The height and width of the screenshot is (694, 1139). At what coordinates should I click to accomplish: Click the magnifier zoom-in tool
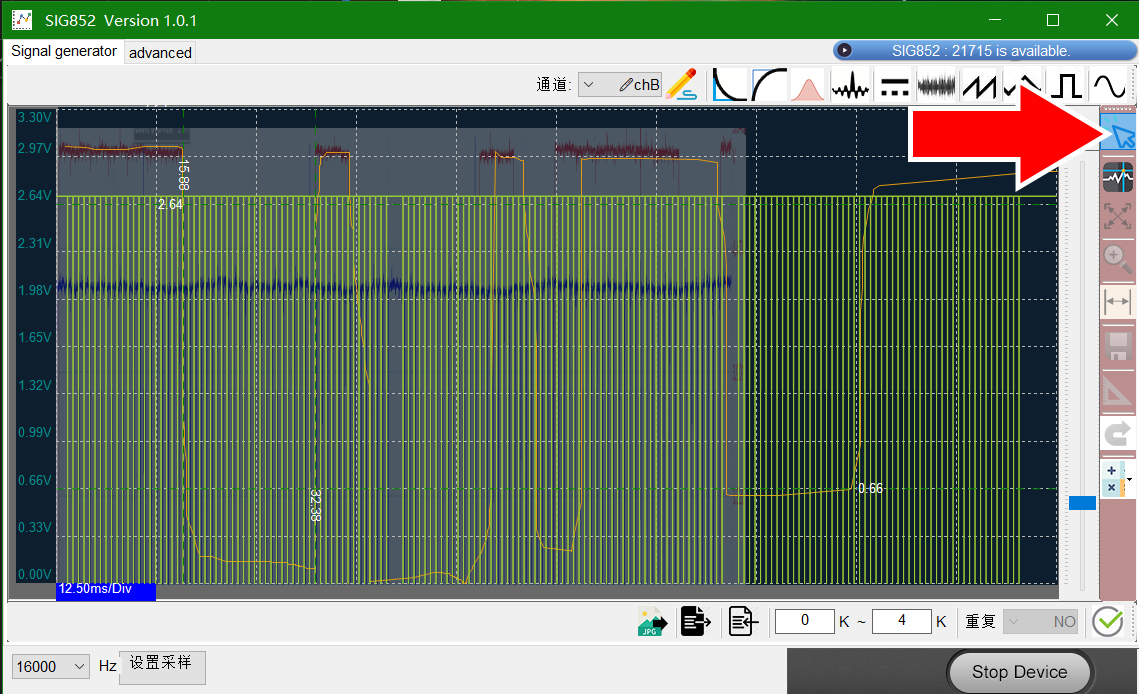pyautogui.click(x=1118, y=258)
